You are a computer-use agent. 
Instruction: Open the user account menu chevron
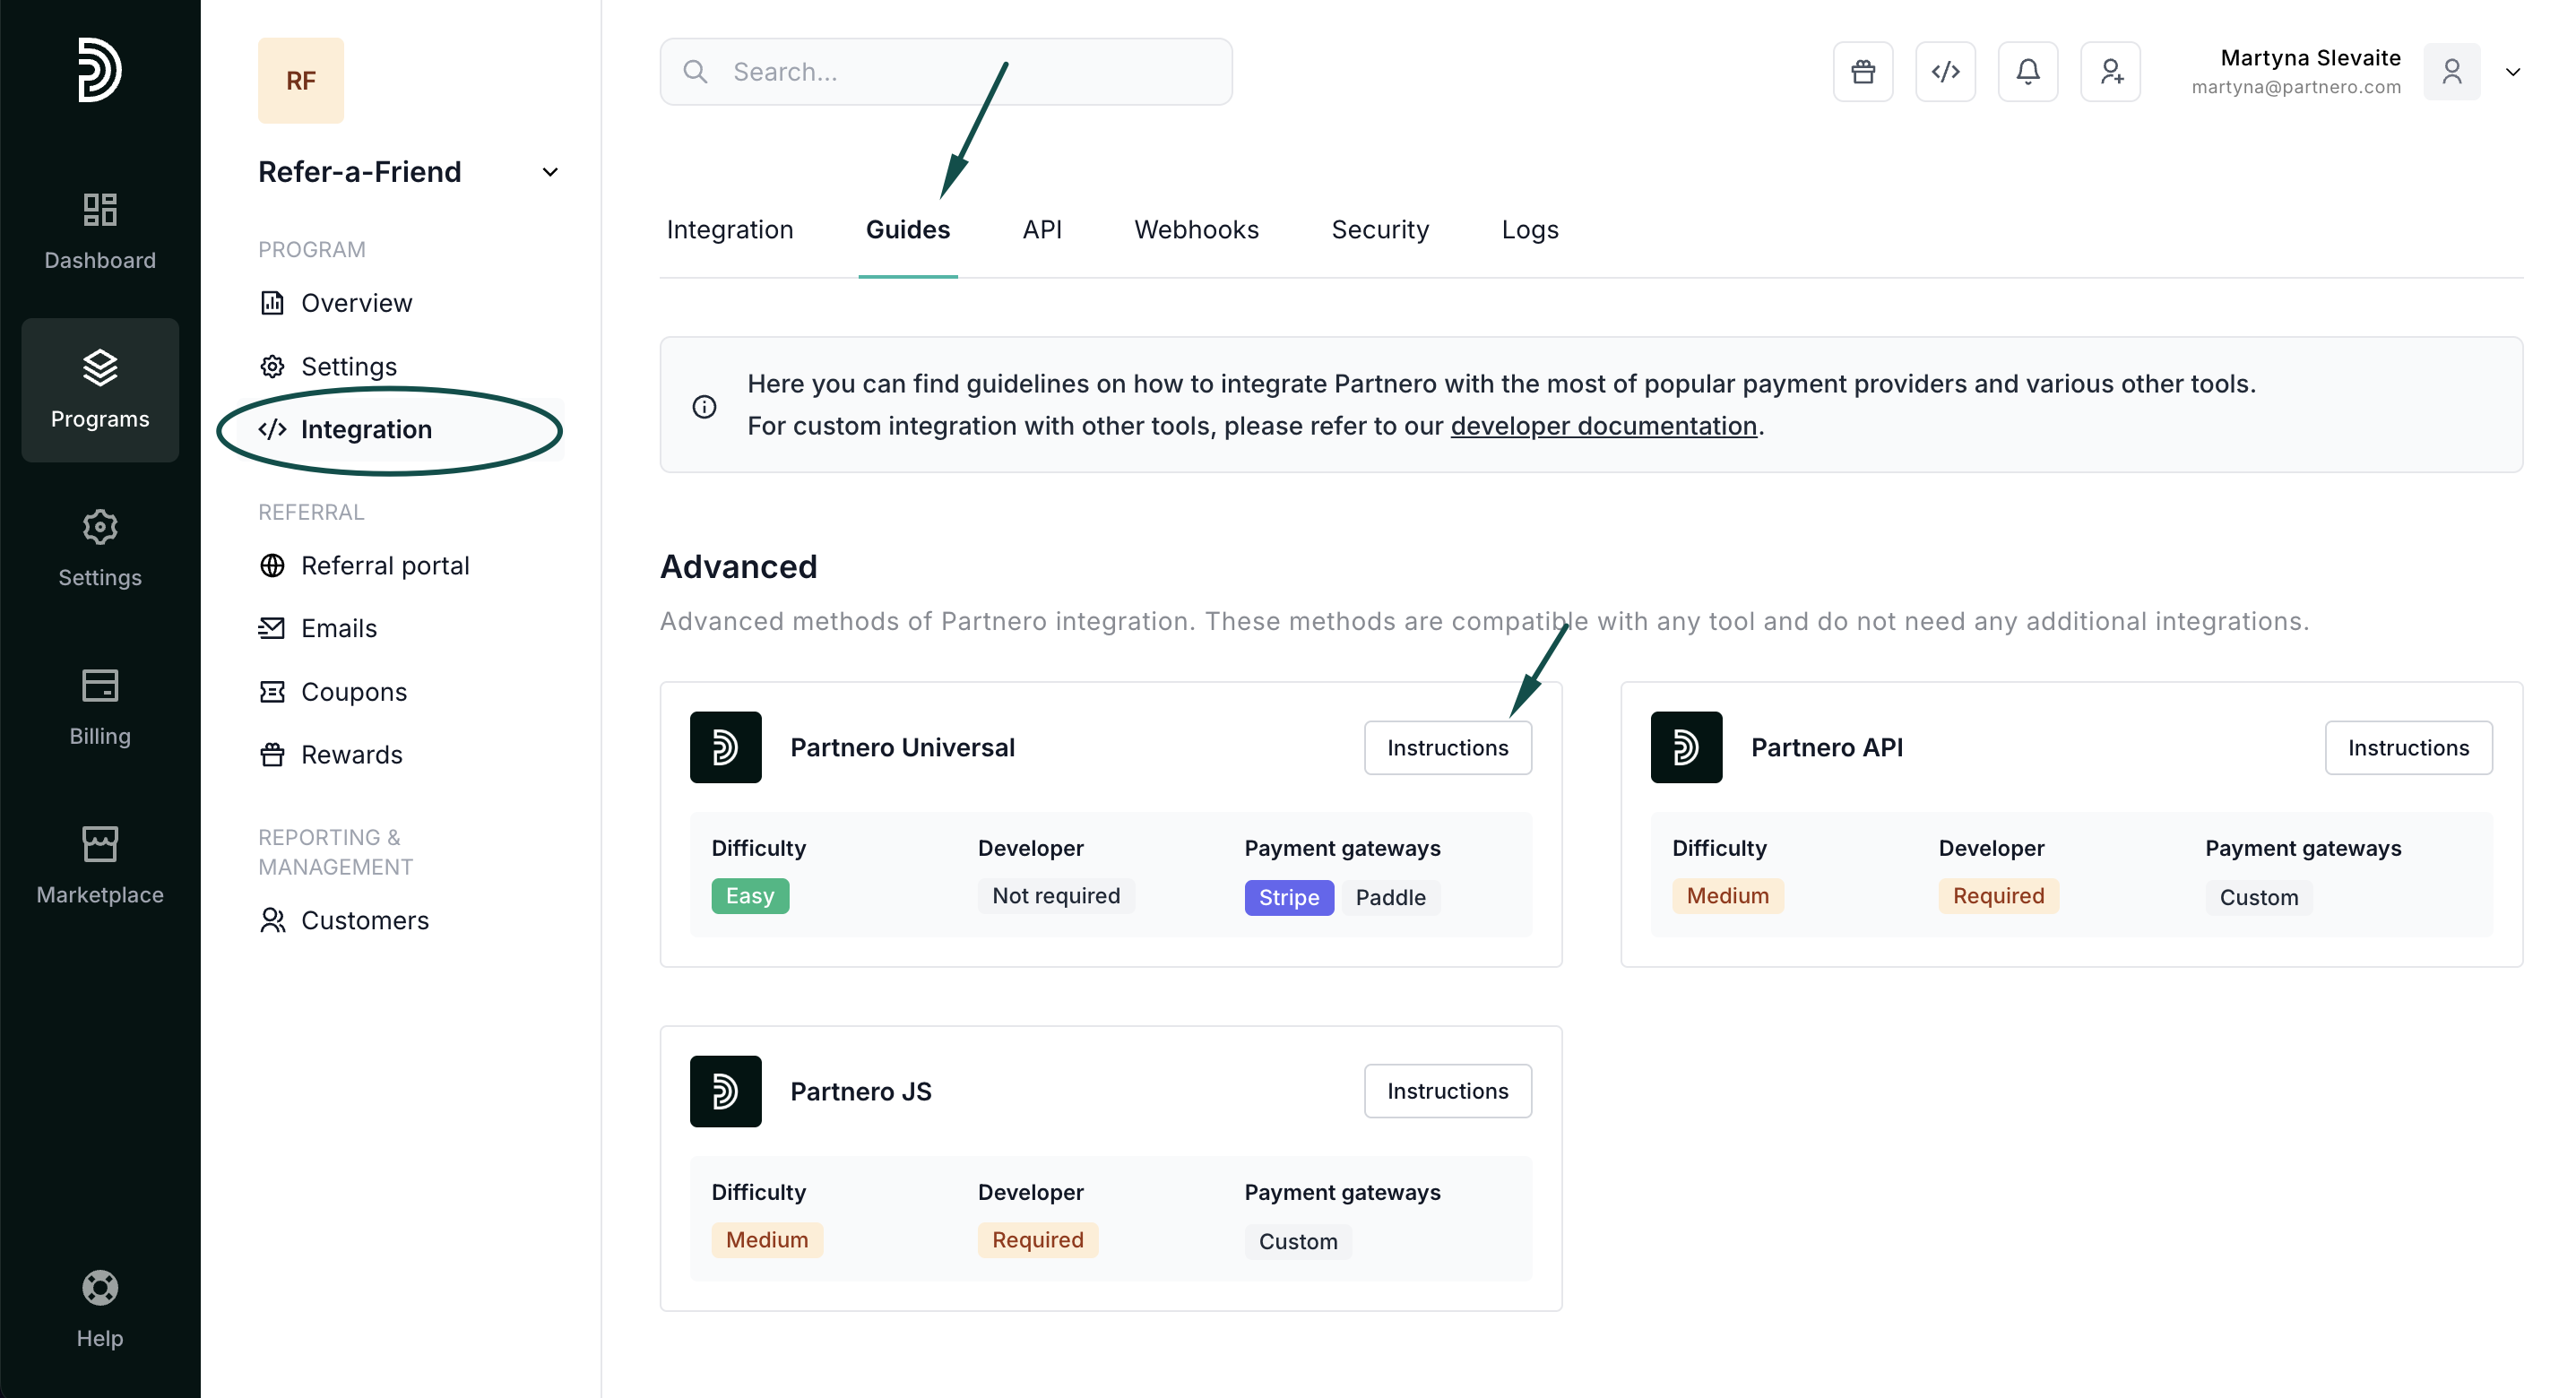tap(2512, 72)
